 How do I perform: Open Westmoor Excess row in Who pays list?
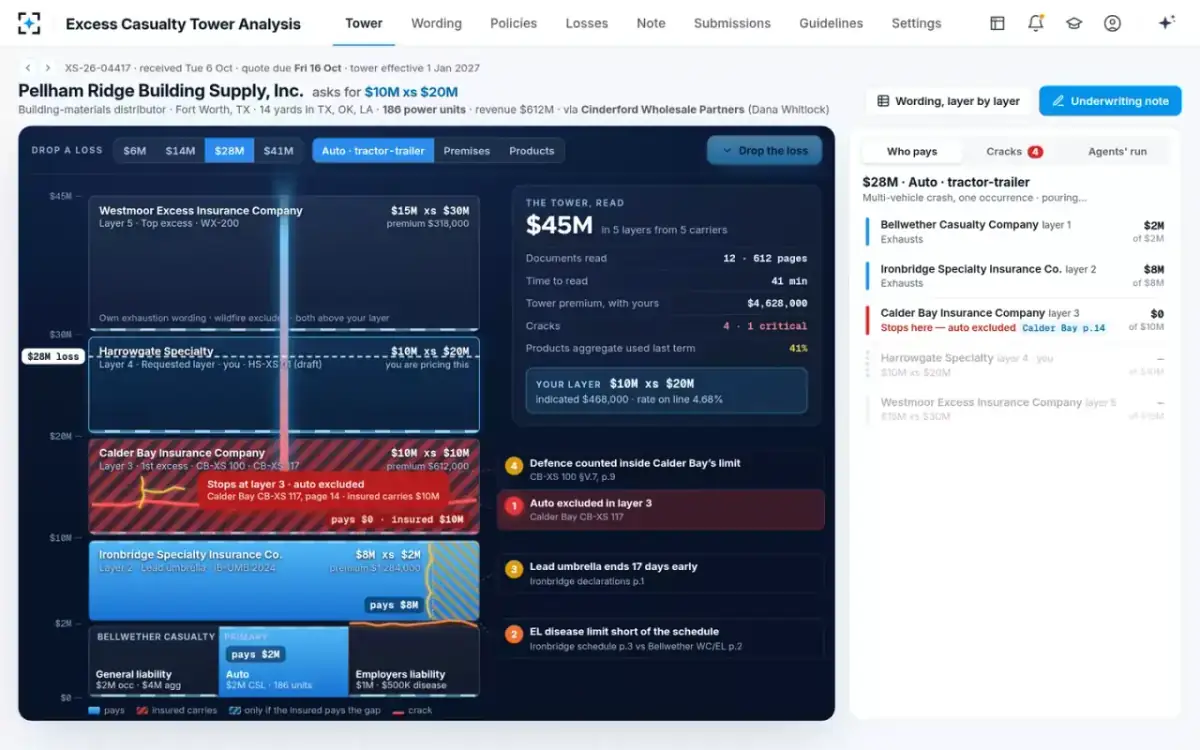pos(1015,408)
